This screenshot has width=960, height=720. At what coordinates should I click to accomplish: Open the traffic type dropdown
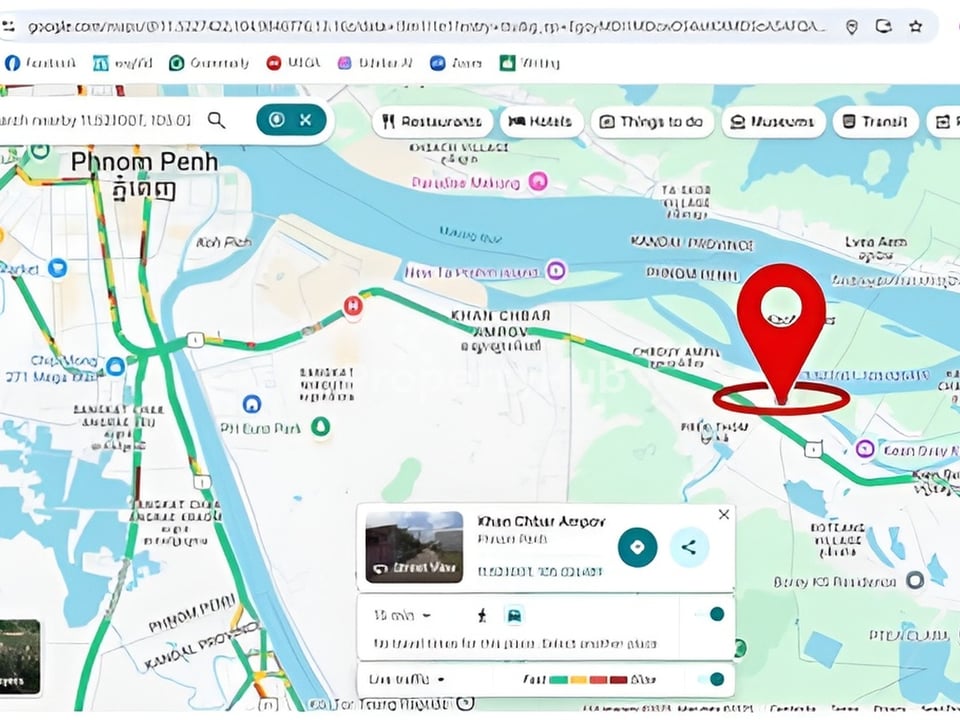[x=407, y=680]
